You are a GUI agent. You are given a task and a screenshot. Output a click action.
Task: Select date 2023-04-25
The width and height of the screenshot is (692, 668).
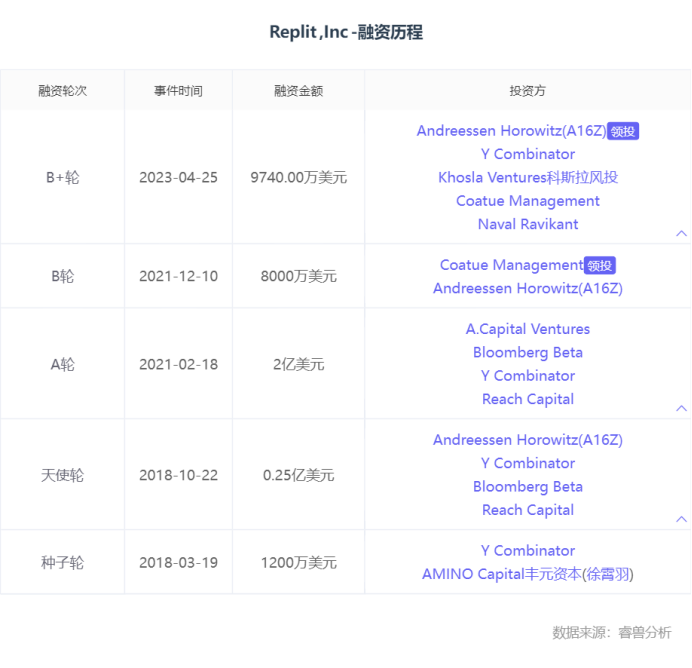(178, 177)
